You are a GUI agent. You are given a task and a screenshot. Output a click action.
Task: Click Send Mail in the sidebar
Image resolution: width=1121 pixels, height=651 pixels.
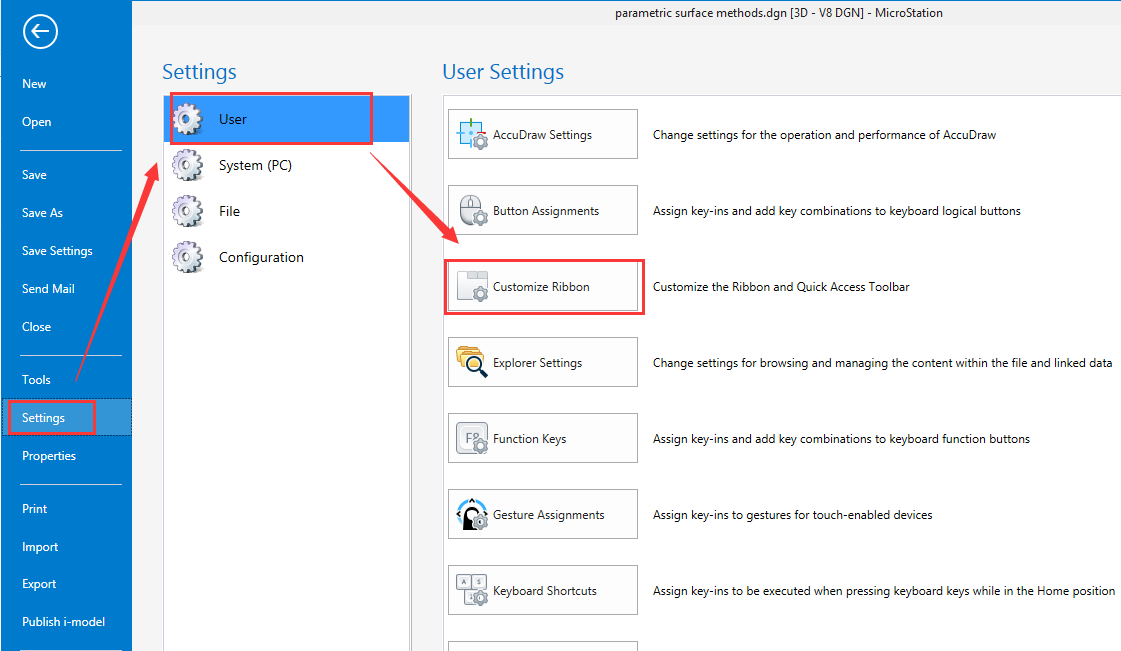[x=48, y=289]
